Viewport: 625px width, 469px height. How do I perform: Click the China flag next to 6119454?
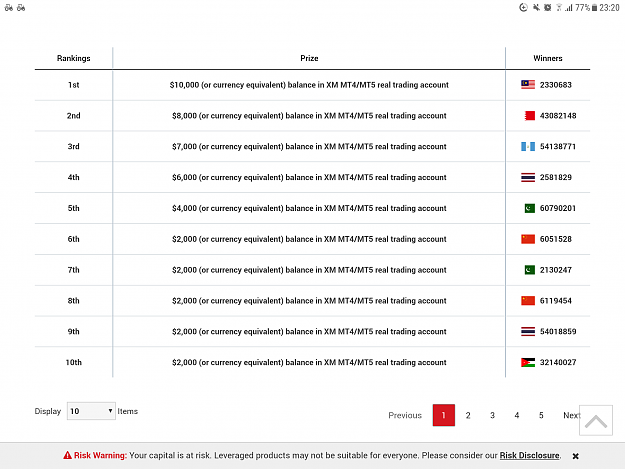click(x=528, y=300)
